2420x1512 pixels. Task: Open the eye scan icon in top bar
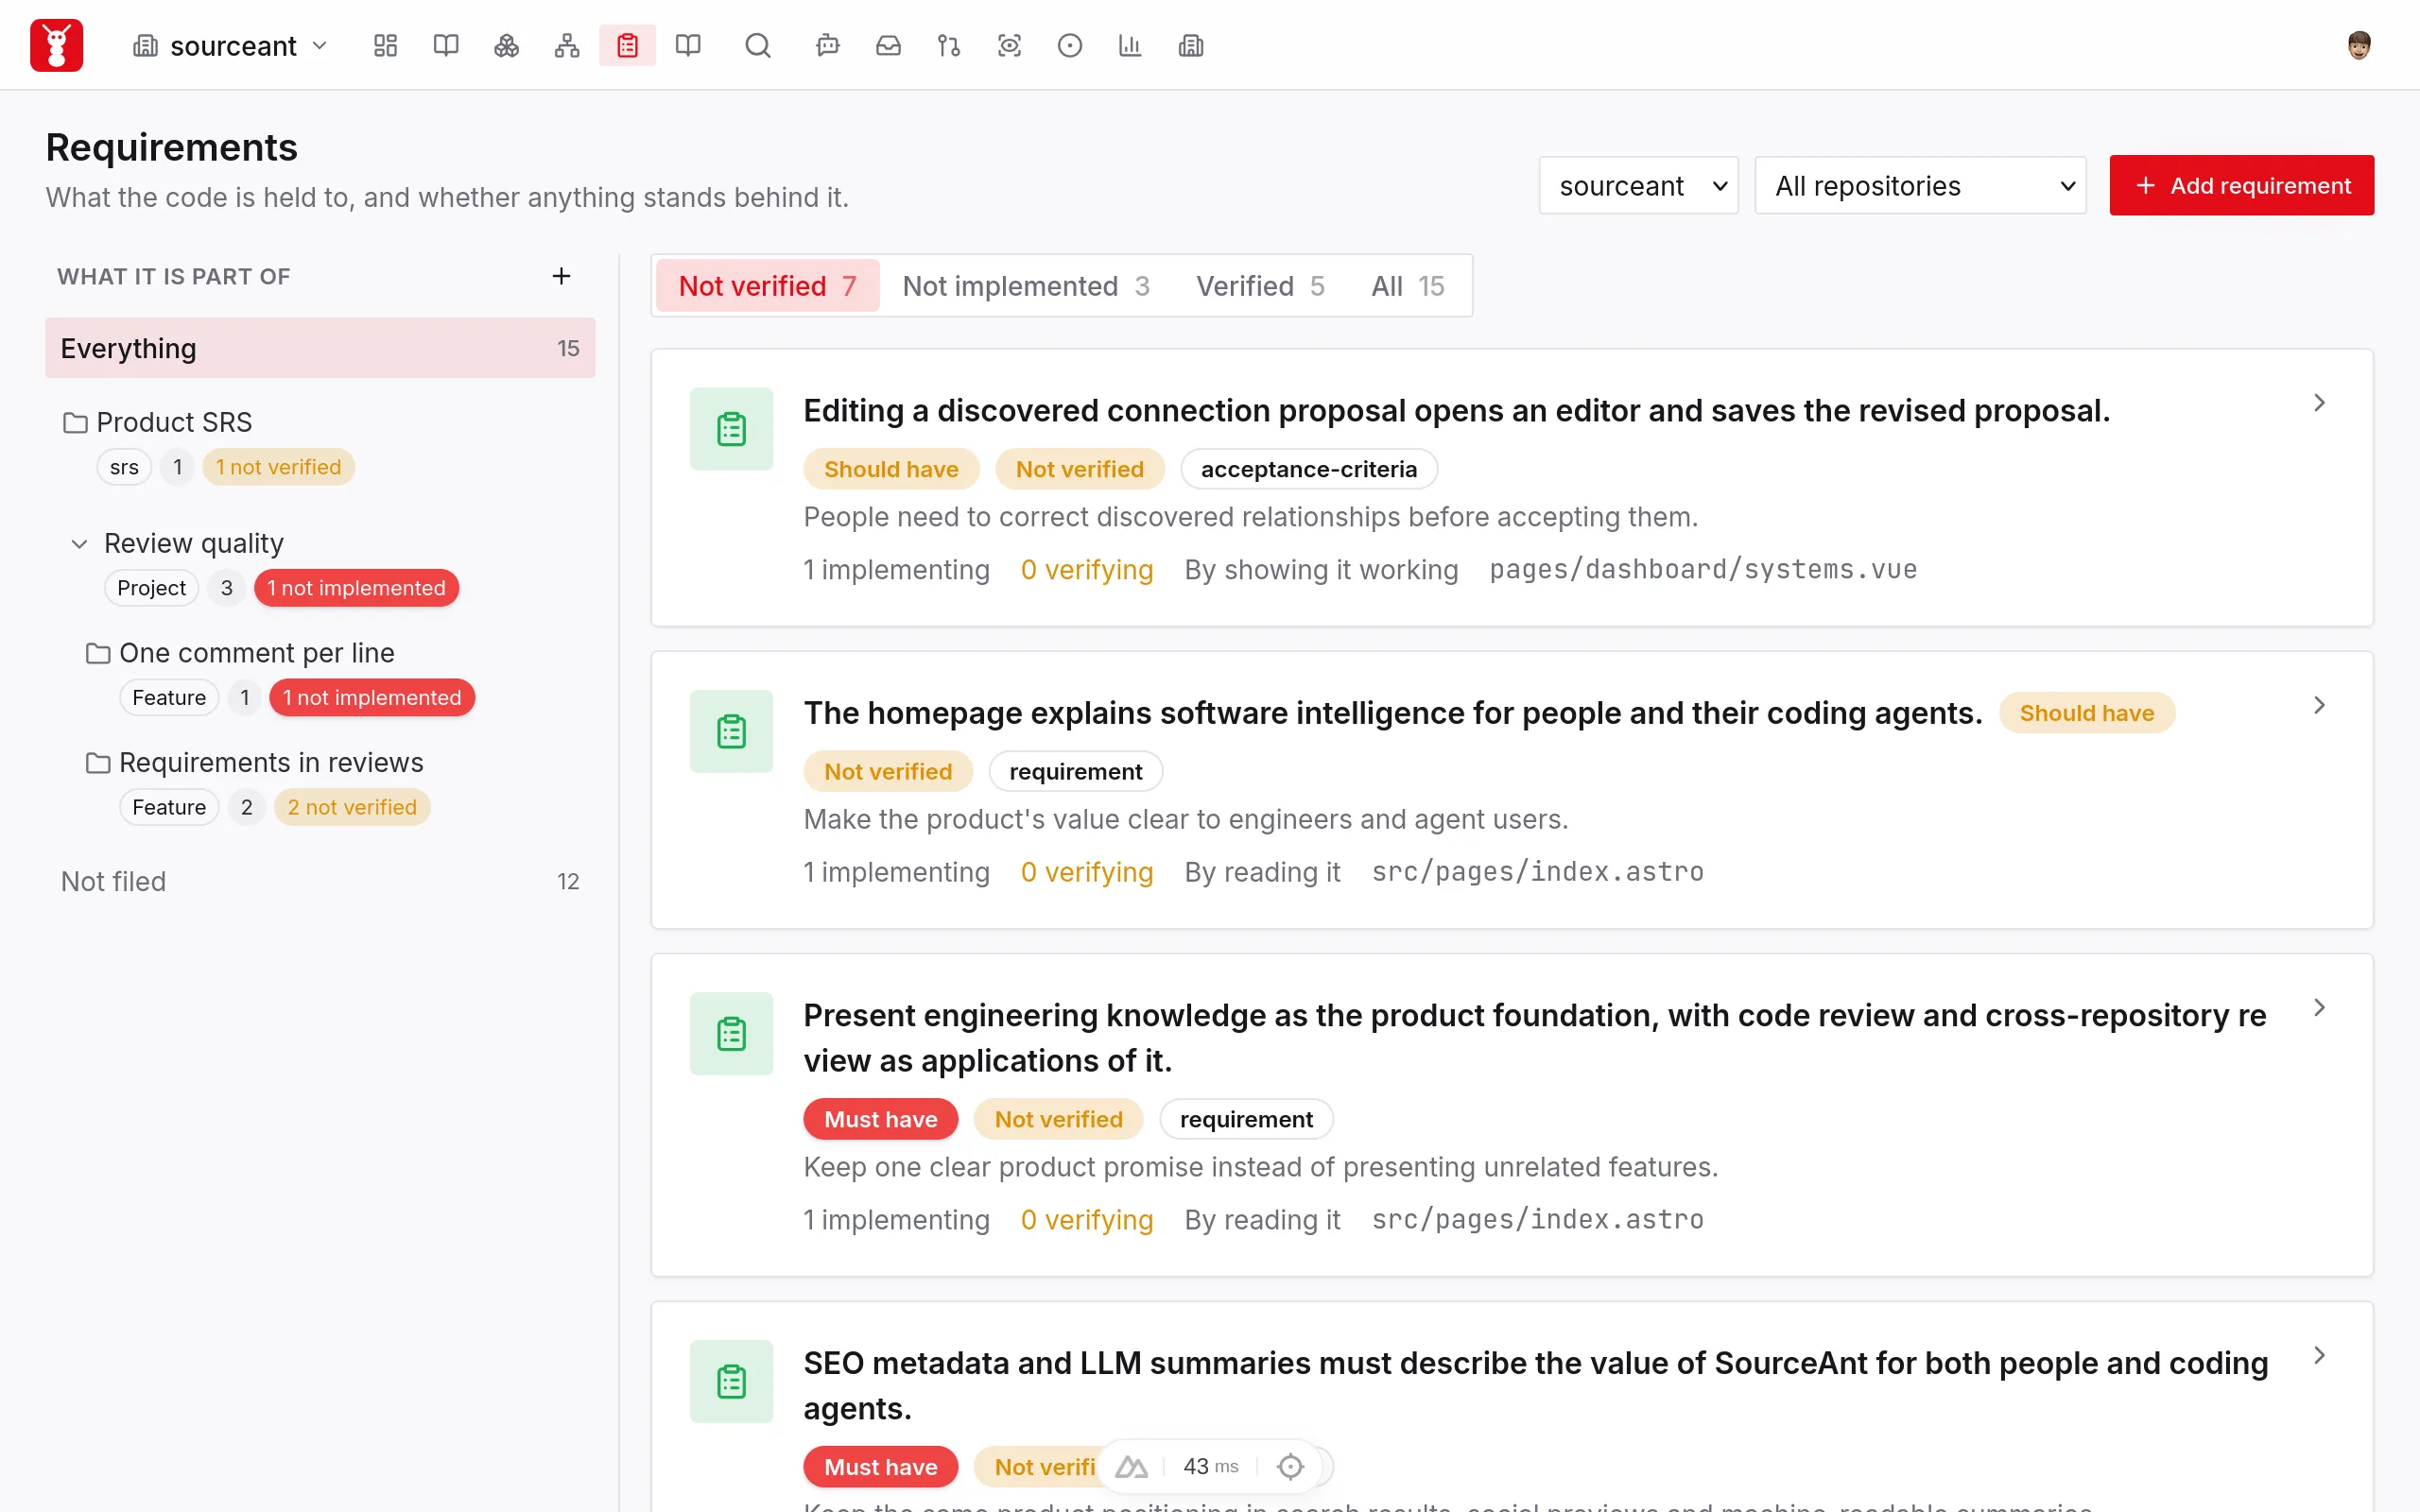pos(1009,46)
